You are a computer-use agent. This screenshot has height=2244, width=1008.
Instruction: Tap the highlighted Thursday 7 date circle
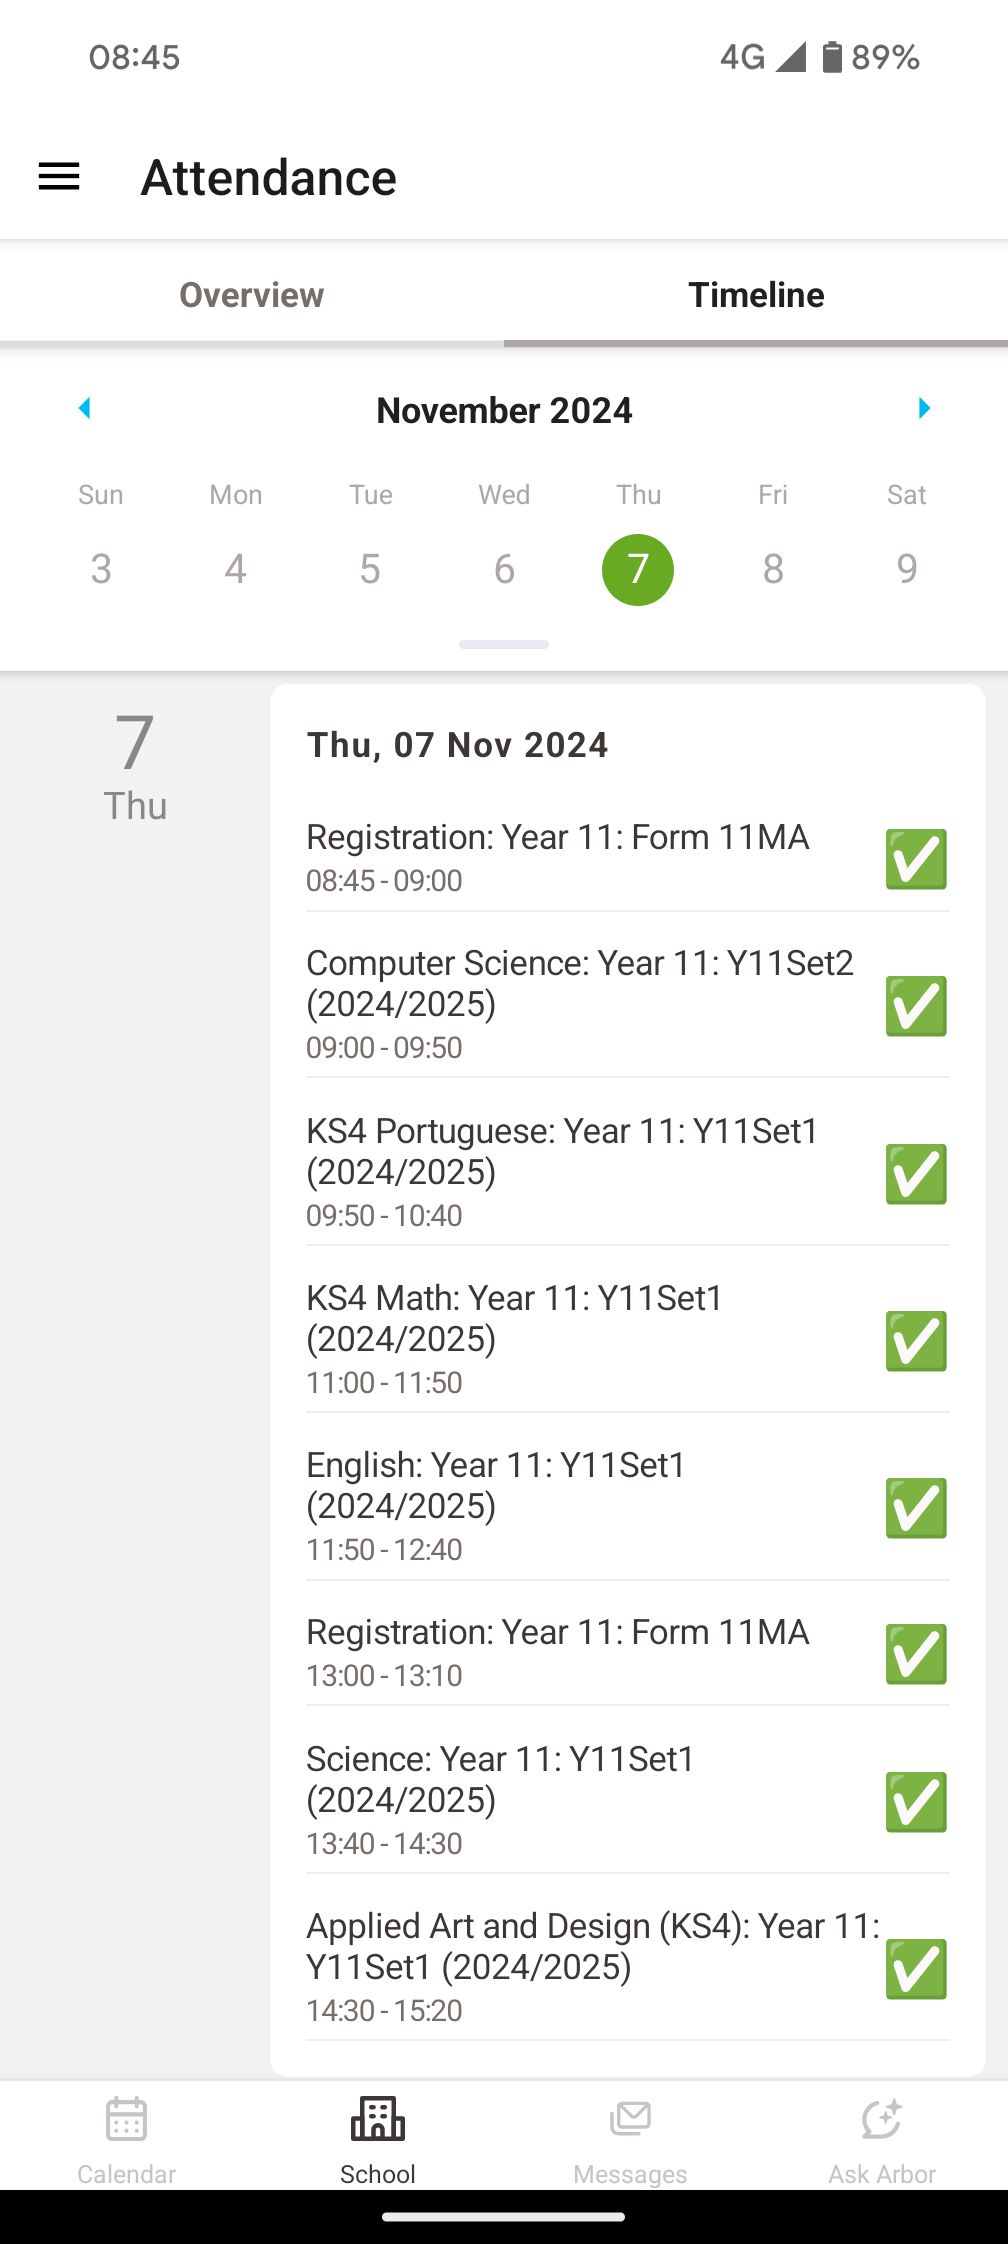[x=638, y=569]
